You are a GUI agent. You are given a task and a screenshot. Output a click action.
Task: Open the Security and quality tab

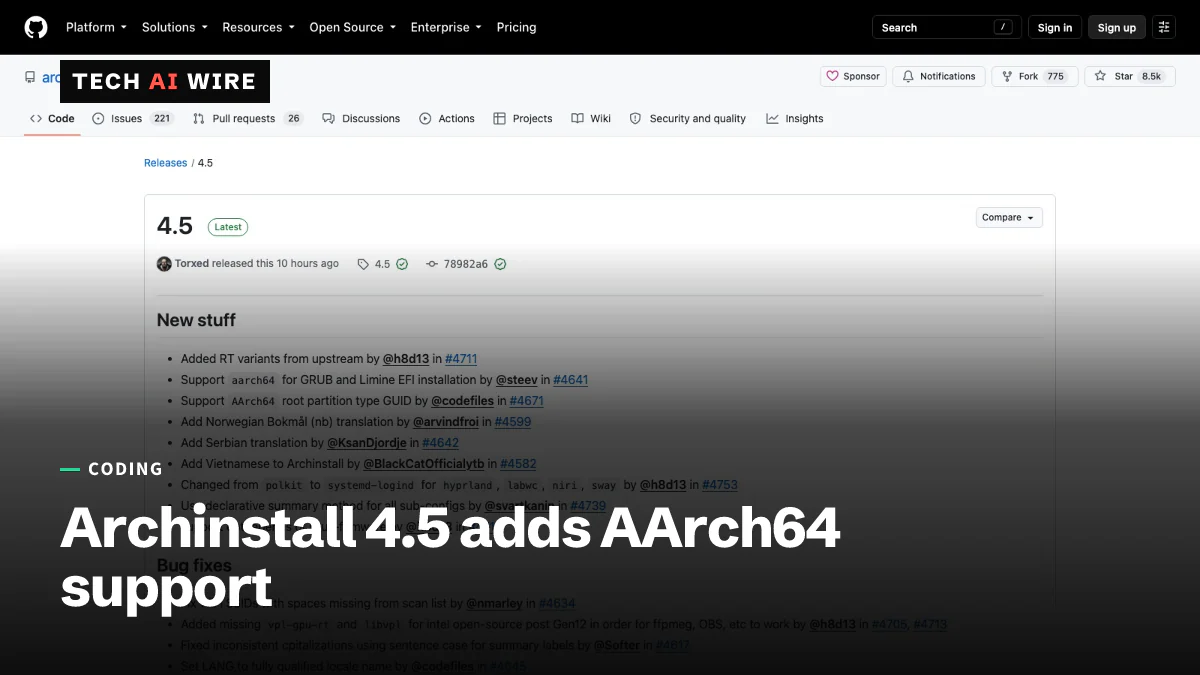(688, 118)
